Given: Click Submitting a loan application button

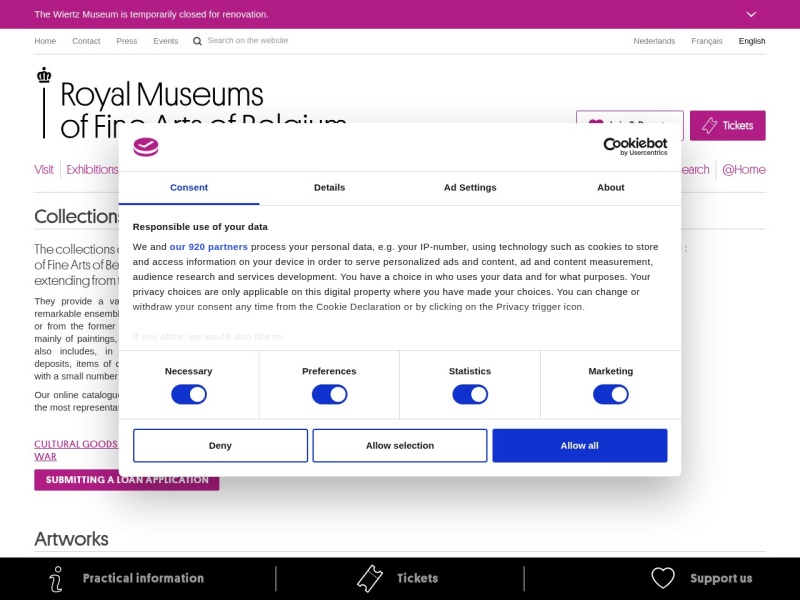Looking at the screenshot, I should [127, 480].
